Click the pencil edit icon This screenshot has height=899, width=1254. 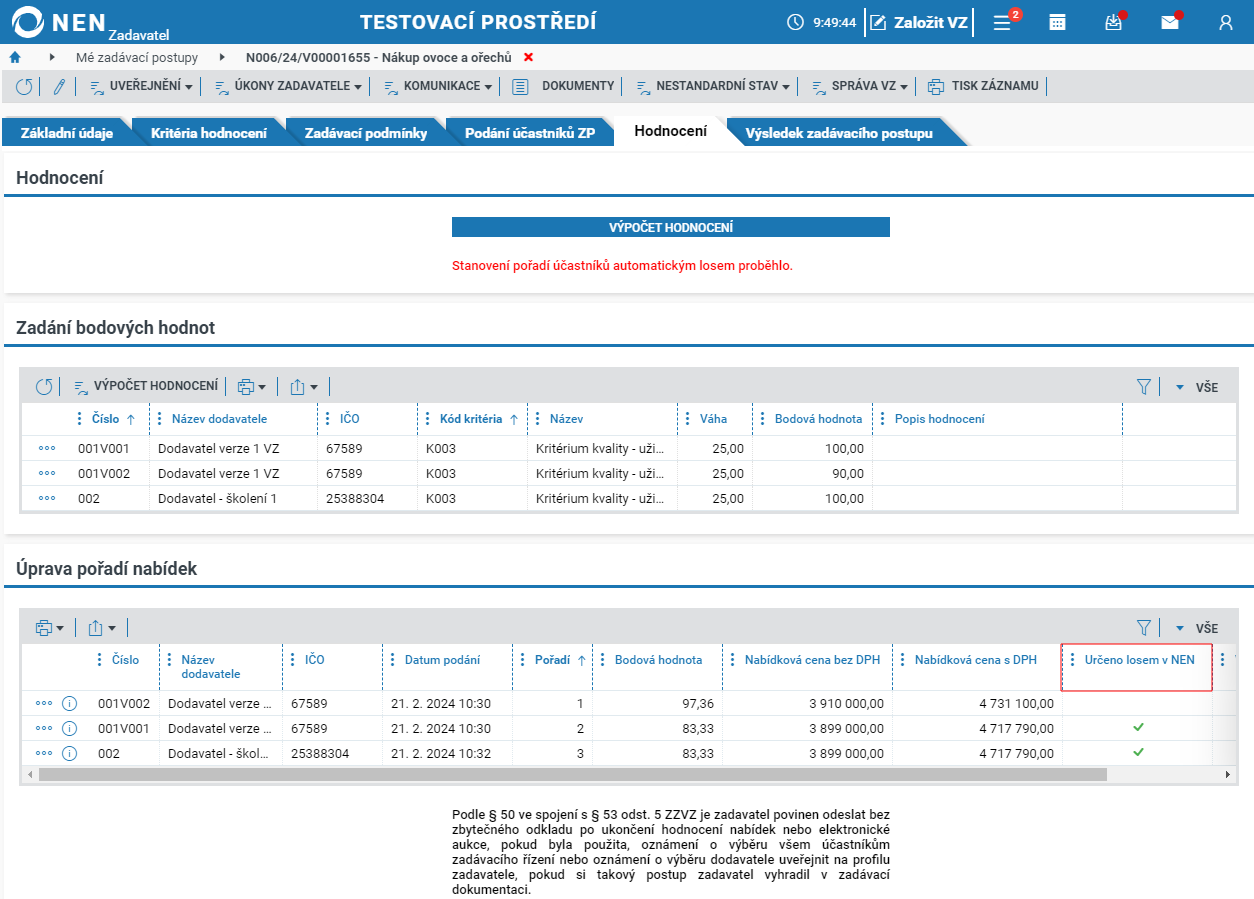coord(59,87)
